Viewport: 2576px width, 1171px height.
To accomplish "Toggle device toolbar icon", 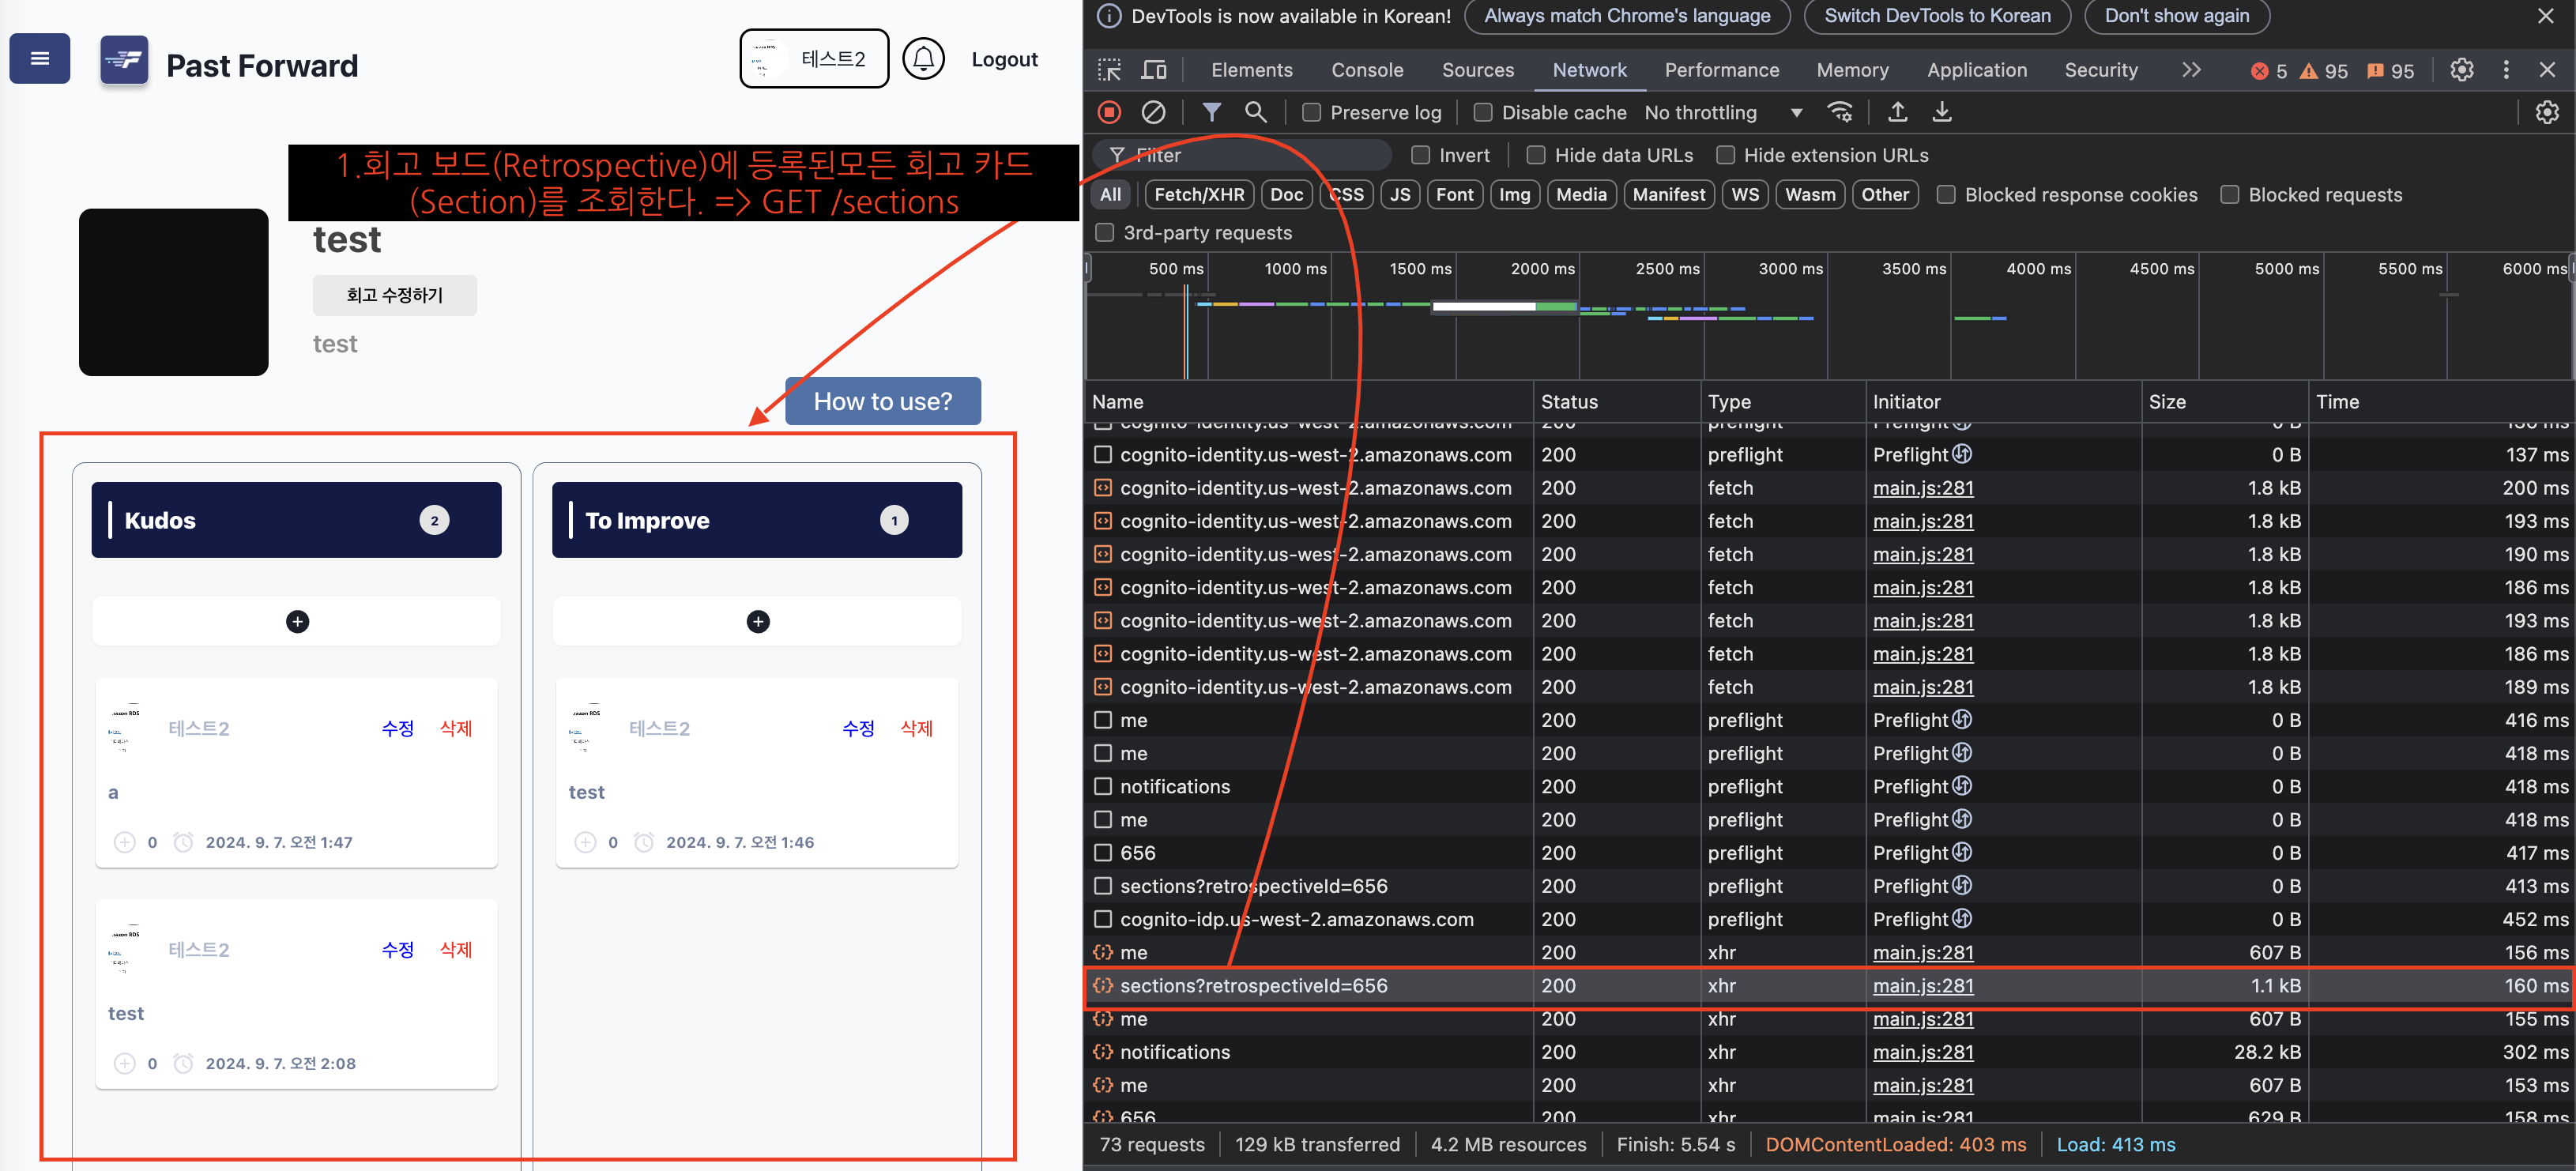I will coord(1154,70).
